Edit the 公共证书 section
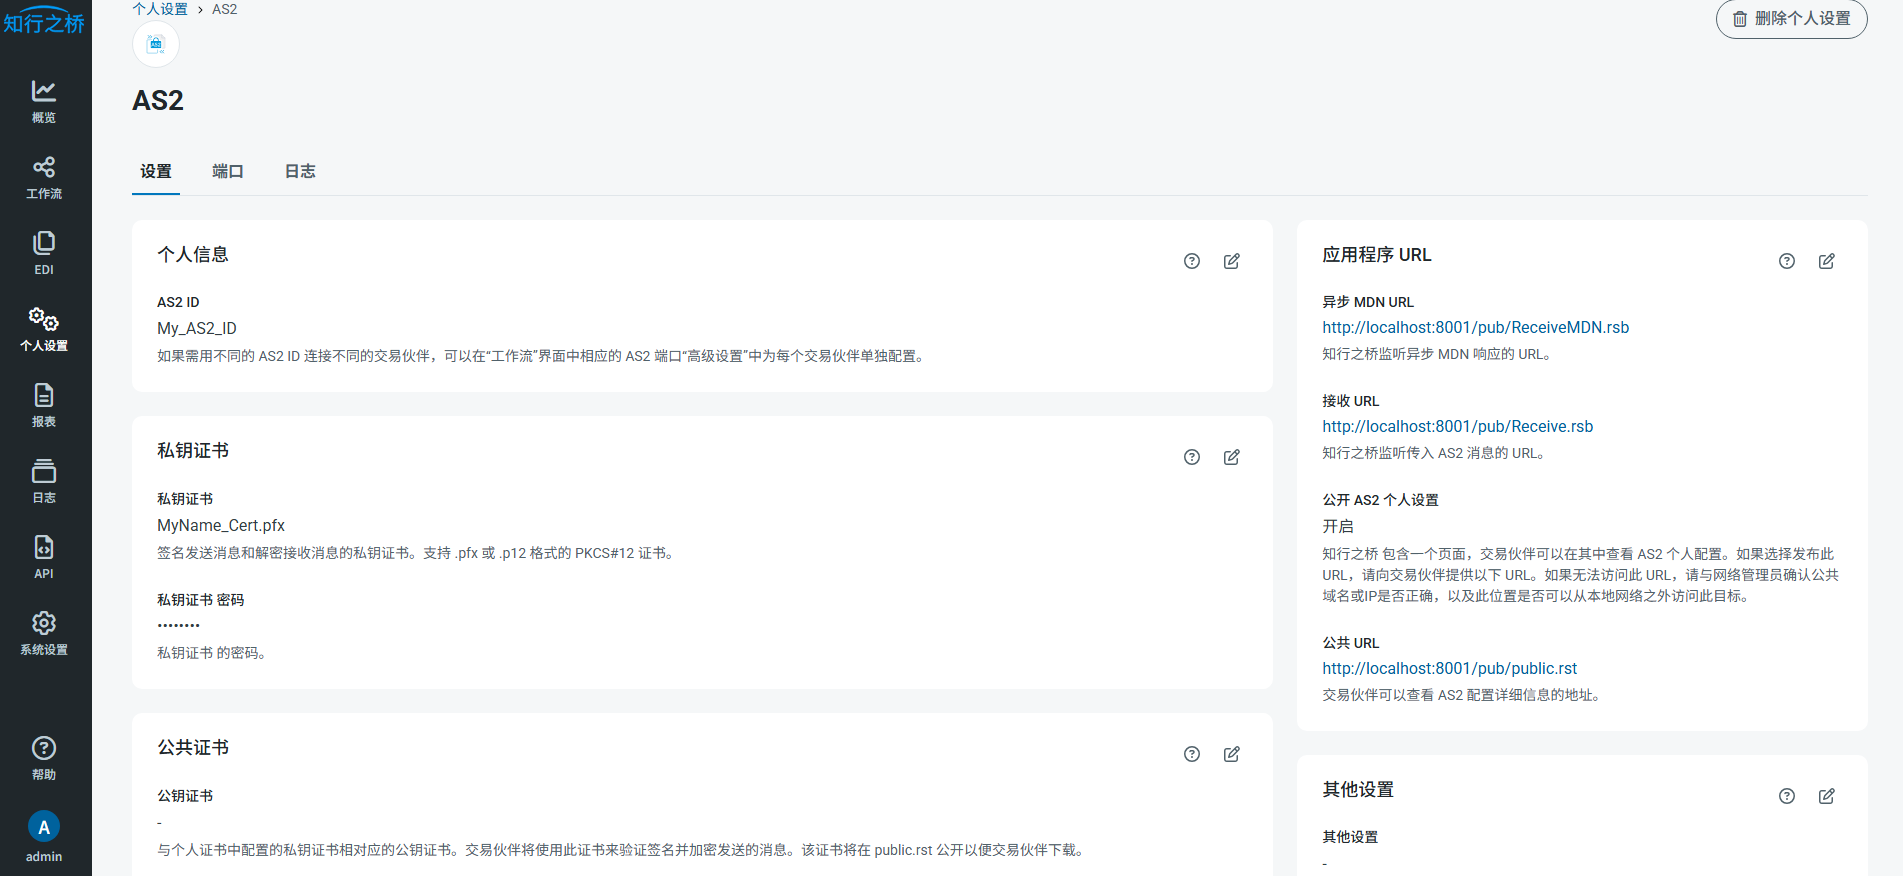The width and height of the screenshot is (1903, 876). pos(1231,754)
